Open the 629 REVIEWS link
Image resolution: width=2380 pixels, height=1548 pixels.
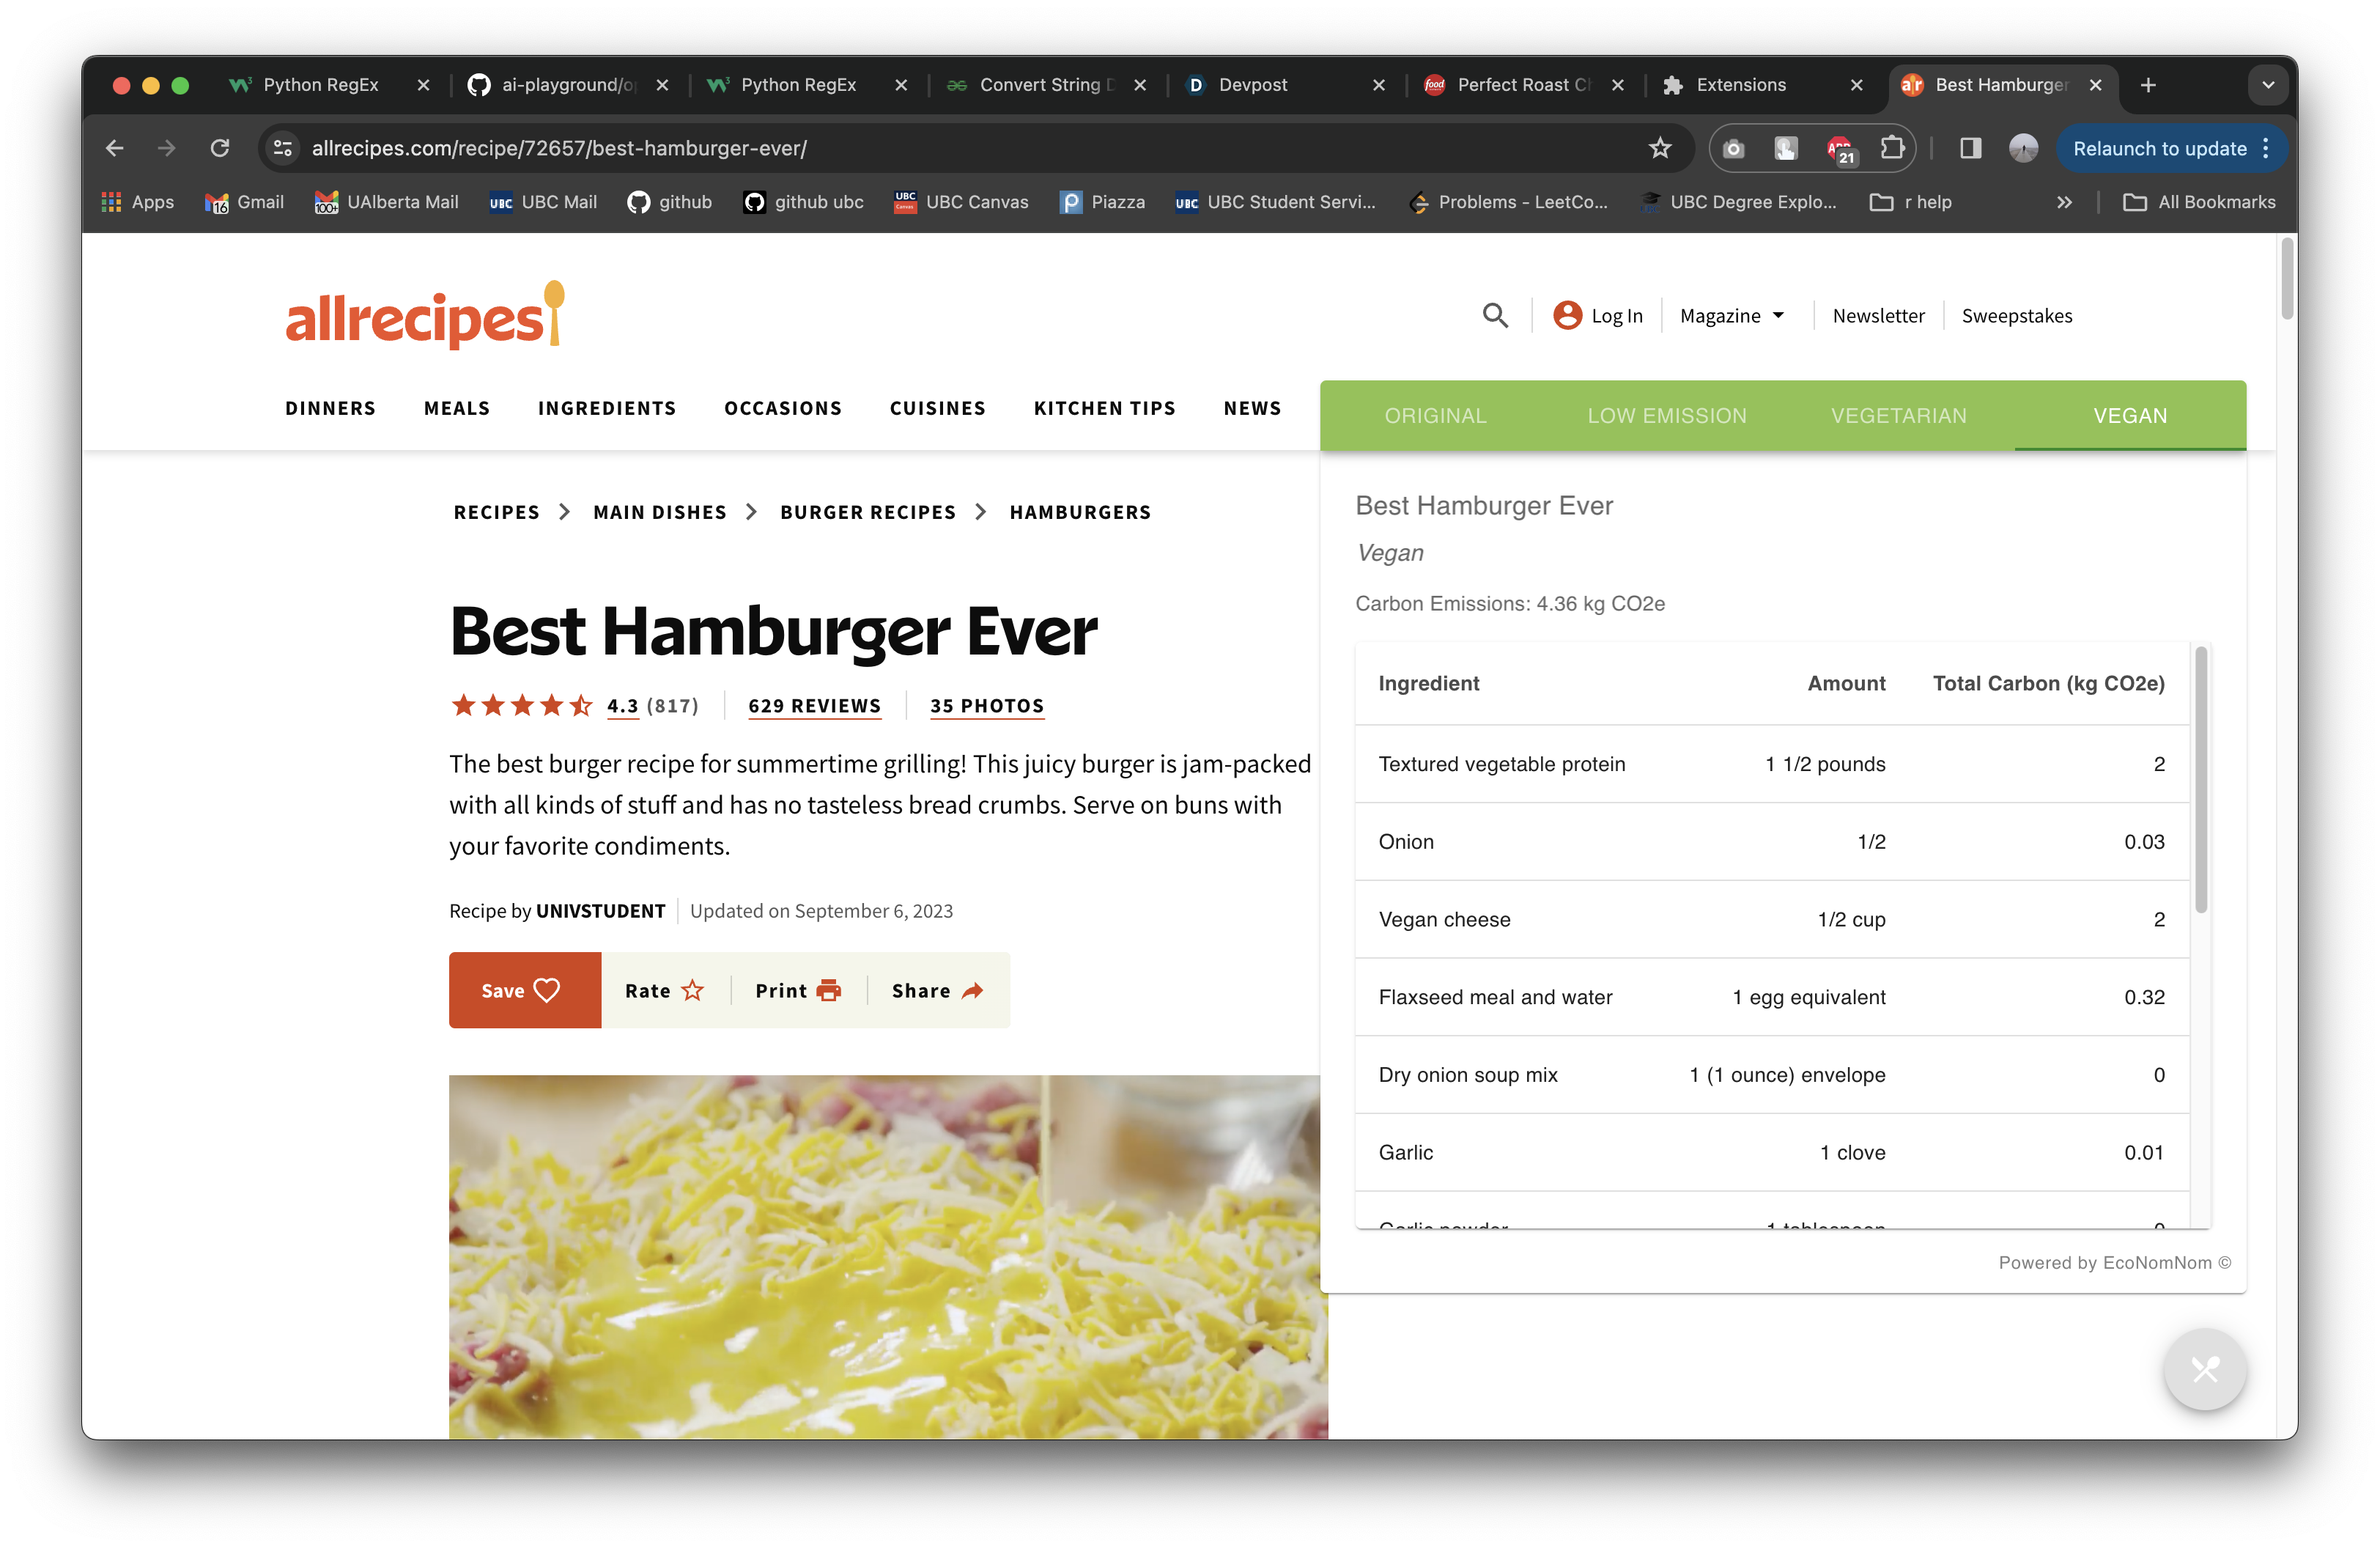pyautogui.click(x=814, y=706)
